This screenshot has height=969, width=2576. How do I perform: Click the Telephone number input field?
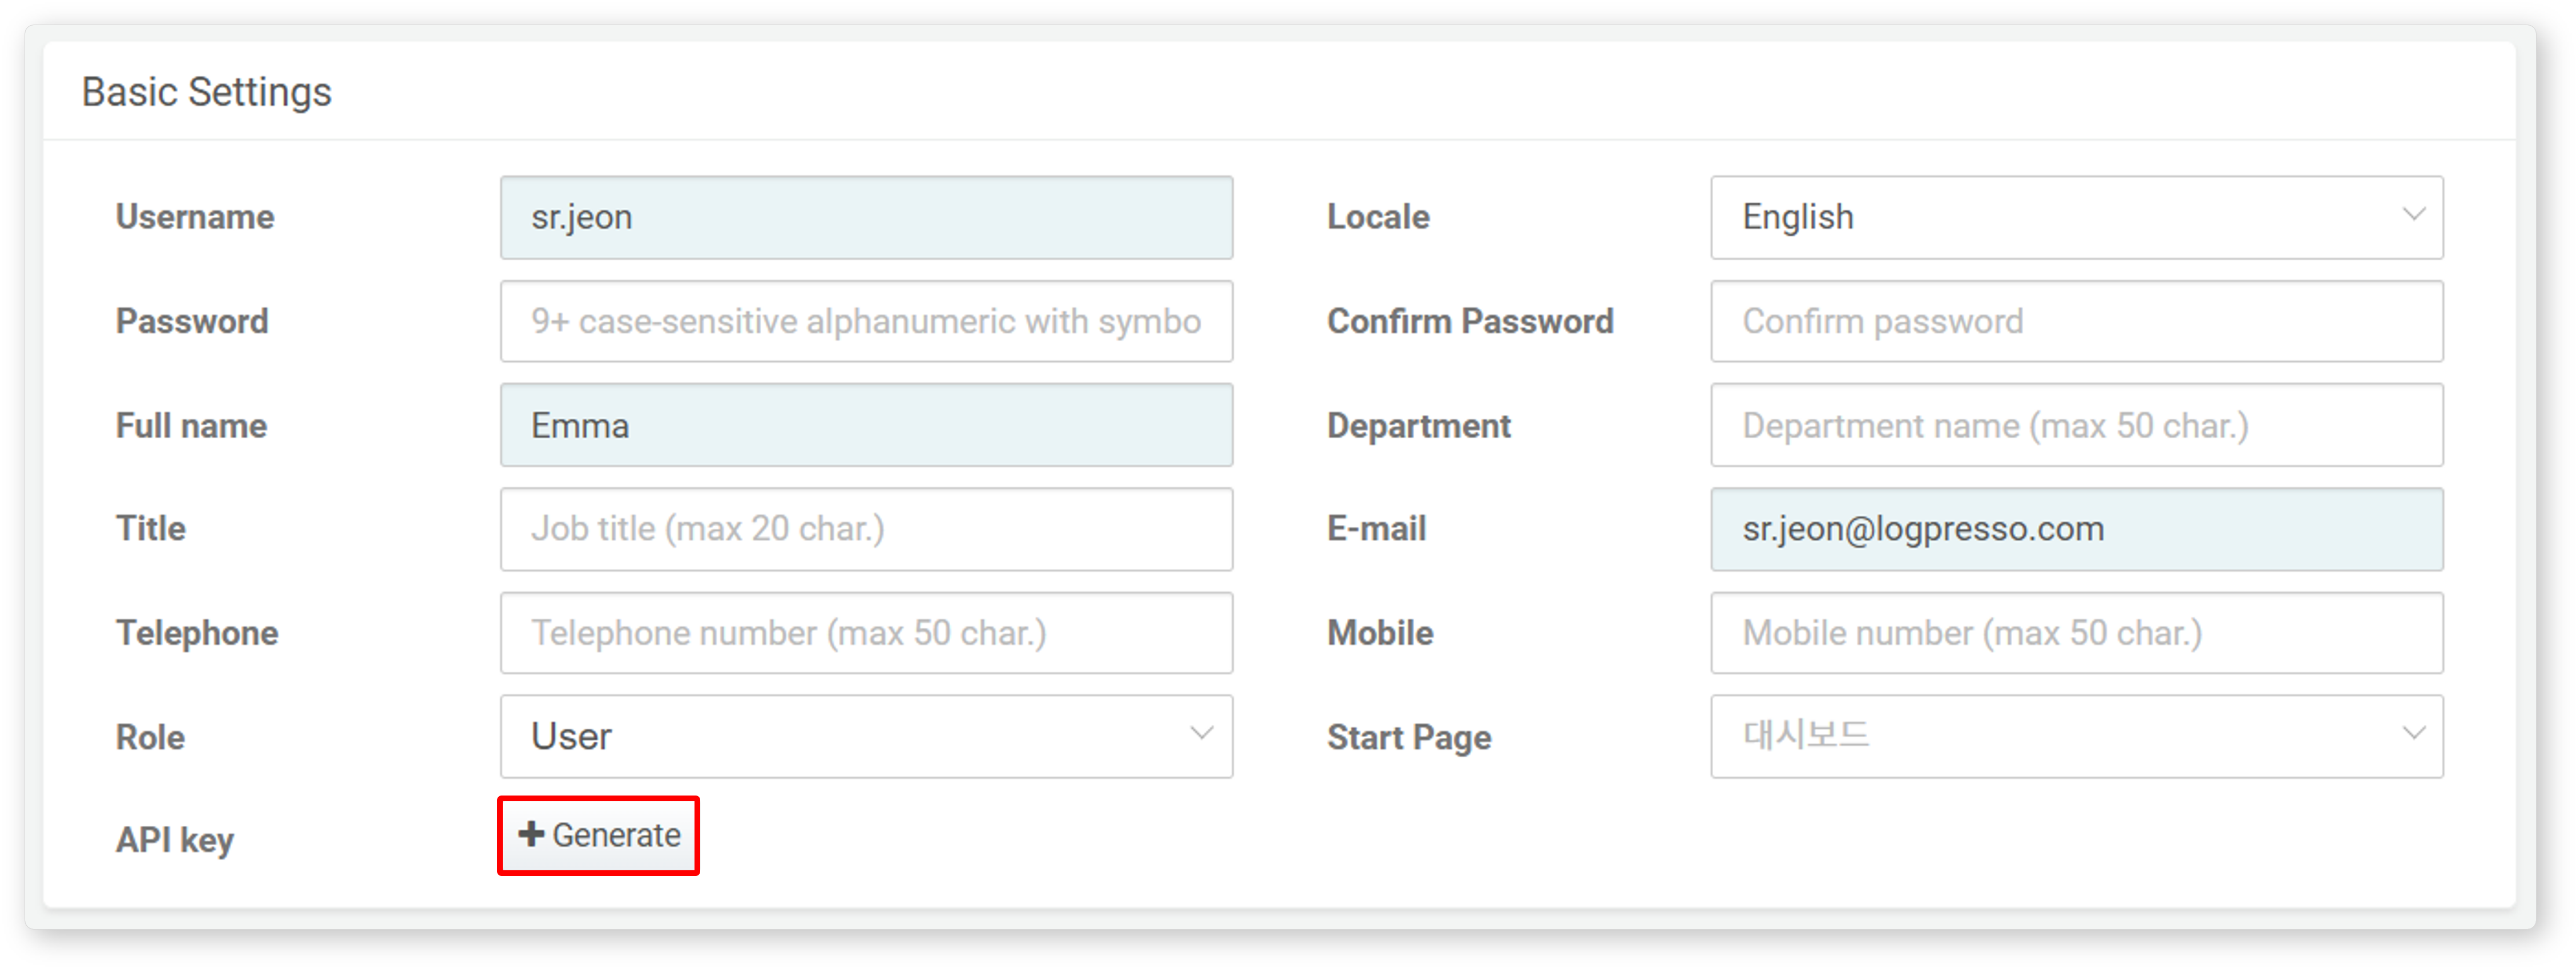pyautogui.click(x=866, y=633)
